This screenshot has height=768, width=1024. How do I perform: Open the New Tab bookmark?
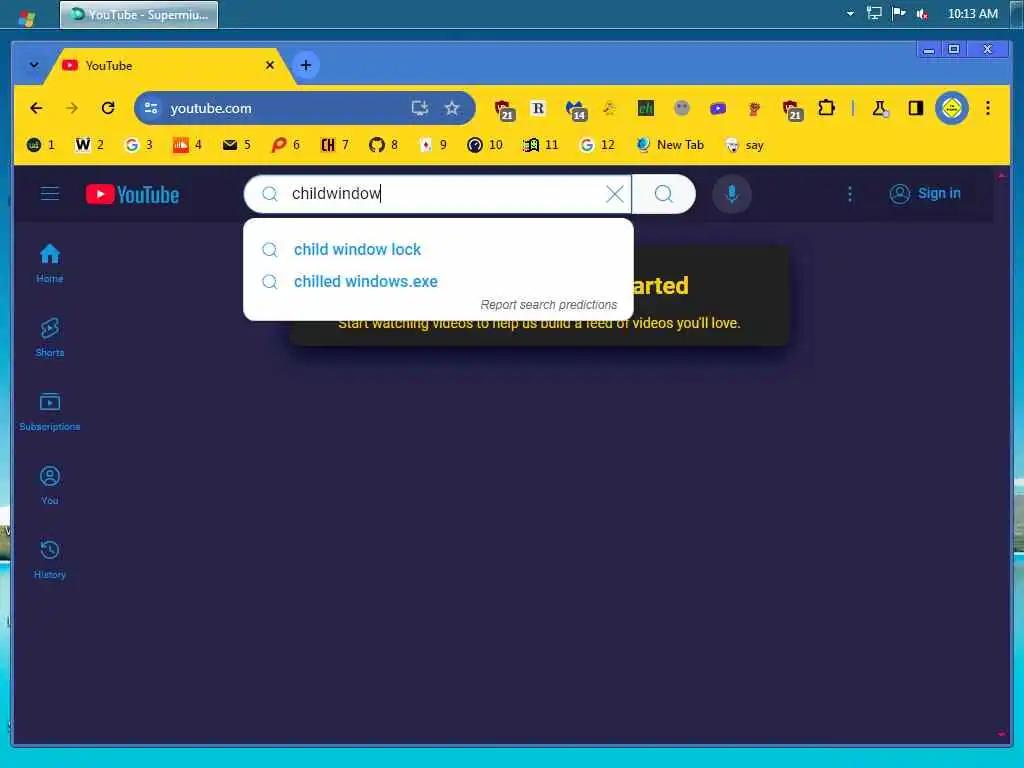coord(670,145)
